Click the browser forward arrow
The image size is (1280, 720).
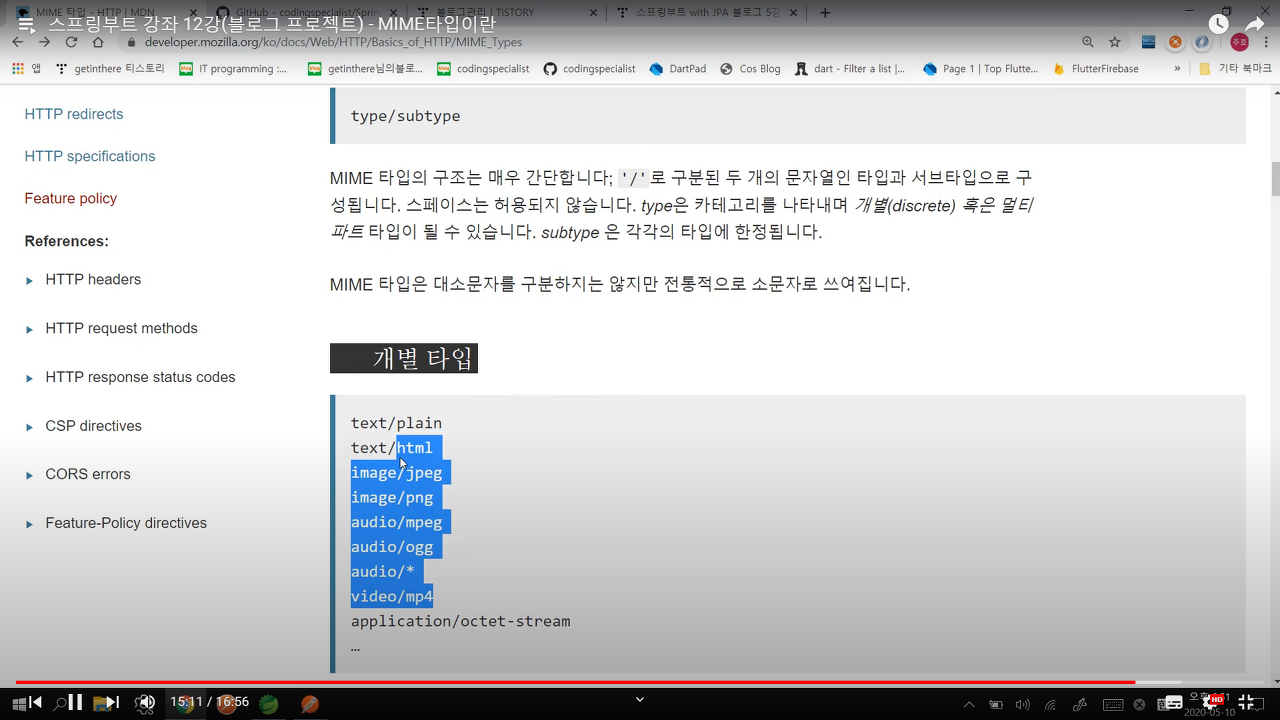point(44,42)
